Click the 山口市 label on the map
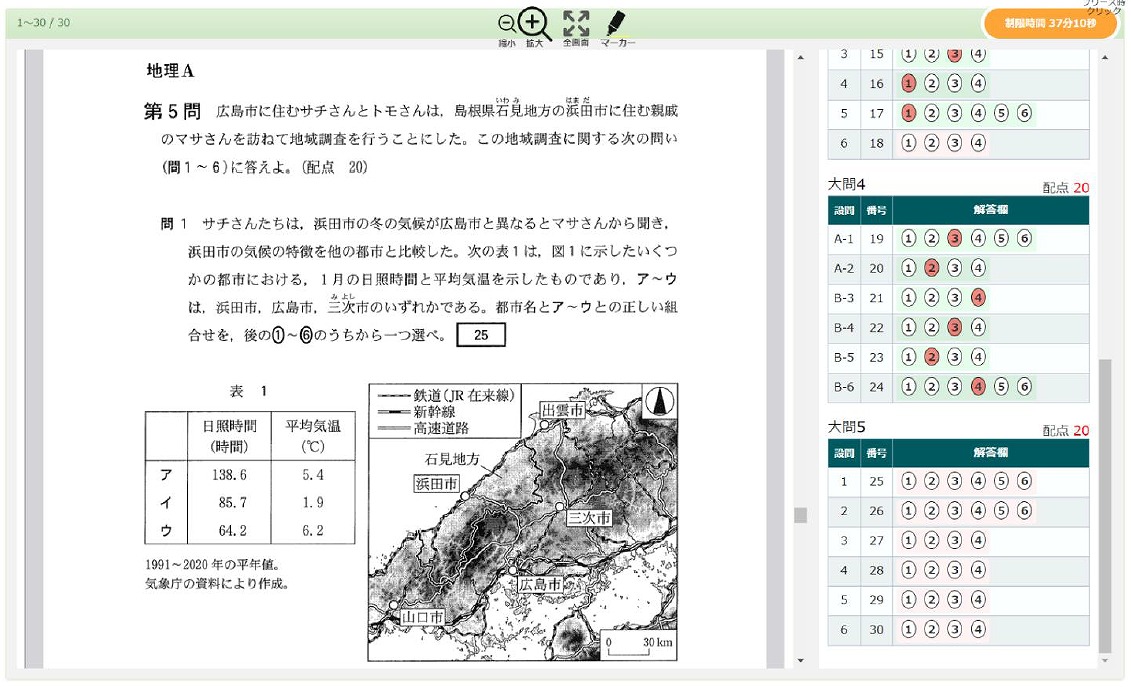The height and width of the screenshot is (687, 1131). (x=422, y=617)
